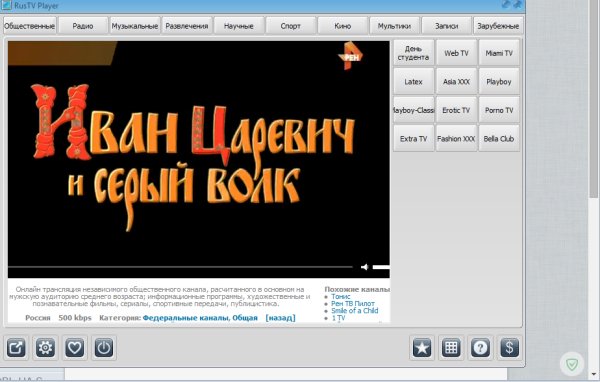
Task: Select the Web TV channel button
Action: click(x=457, y=53)
